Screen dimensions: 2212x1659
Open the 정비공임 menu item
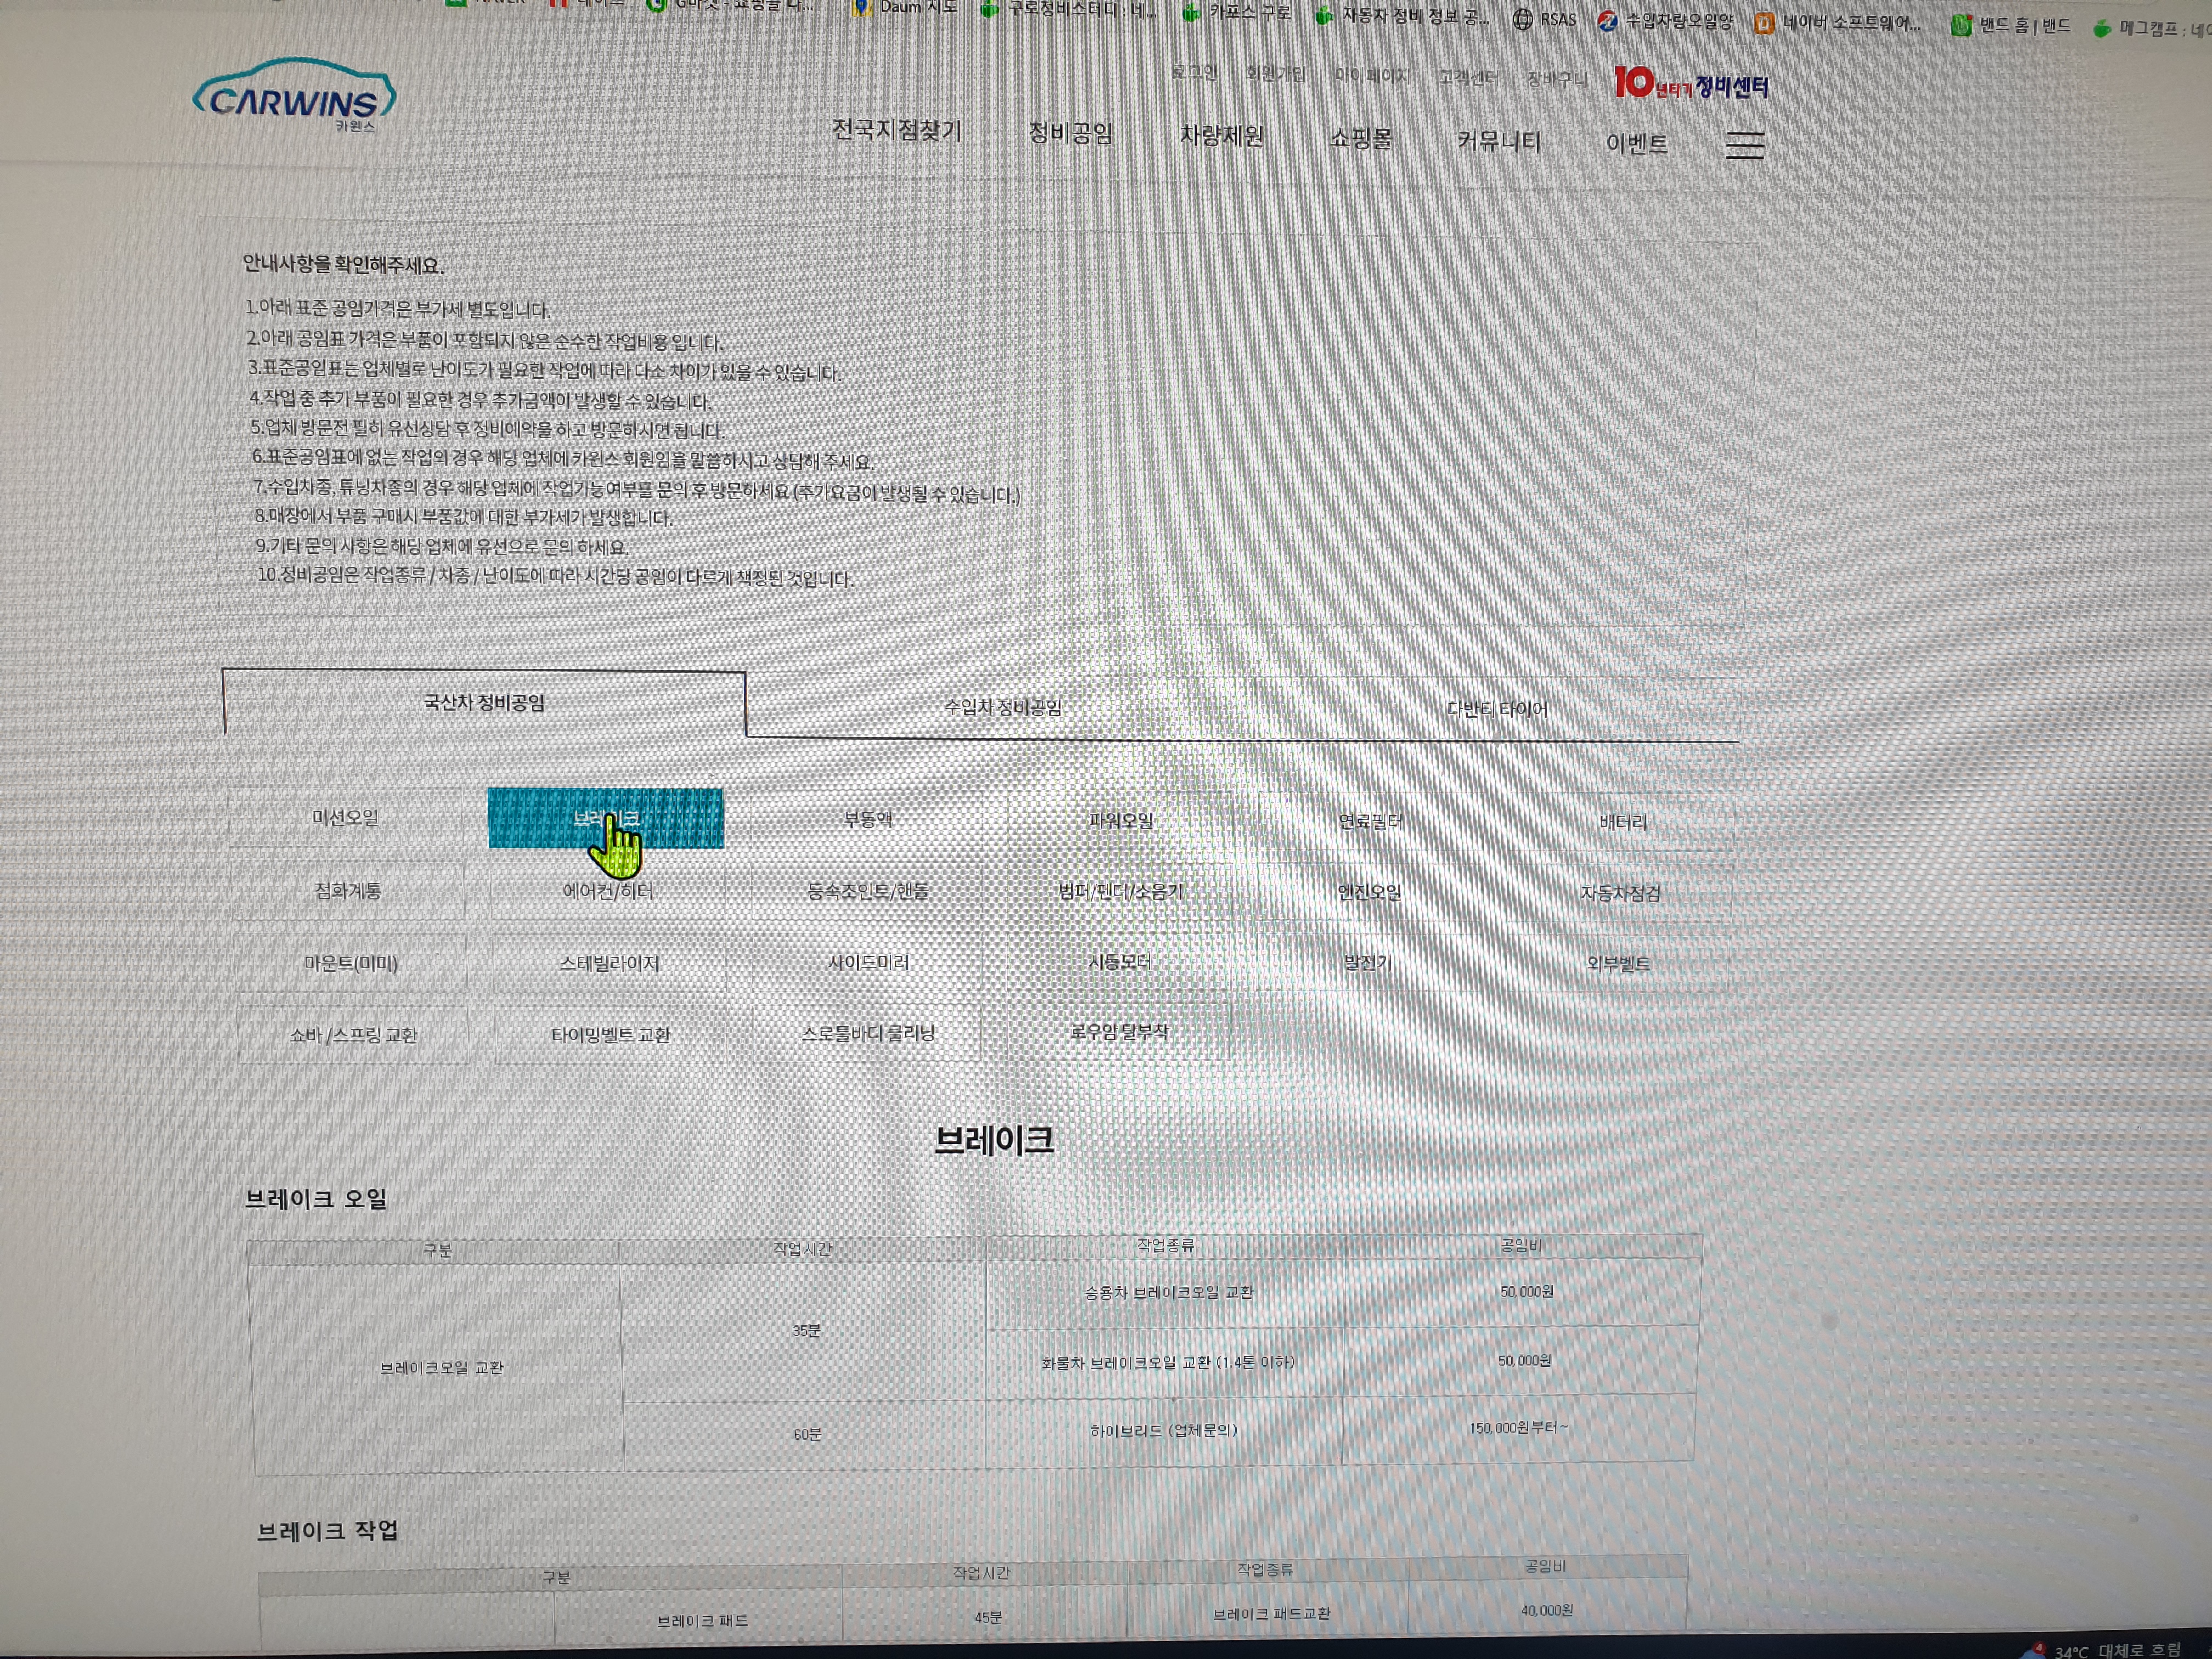point(1070,134)
